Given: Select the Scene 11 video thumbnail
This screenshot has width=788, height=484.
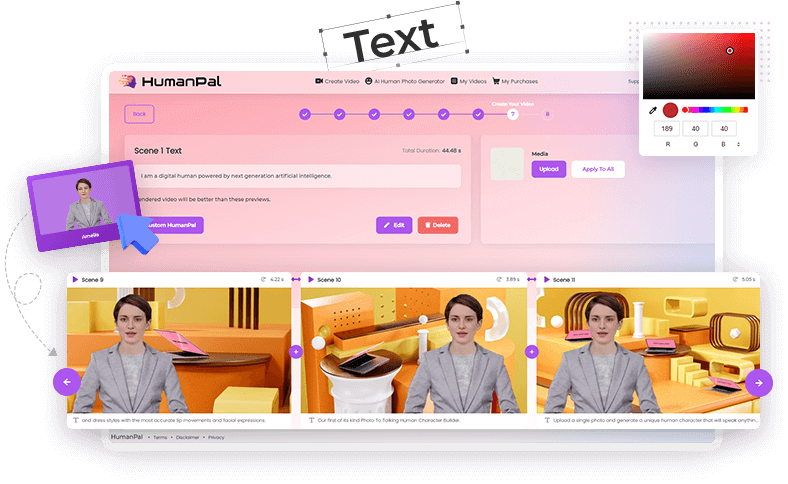Looking at the screenshot, I should [x=648, y=350].
